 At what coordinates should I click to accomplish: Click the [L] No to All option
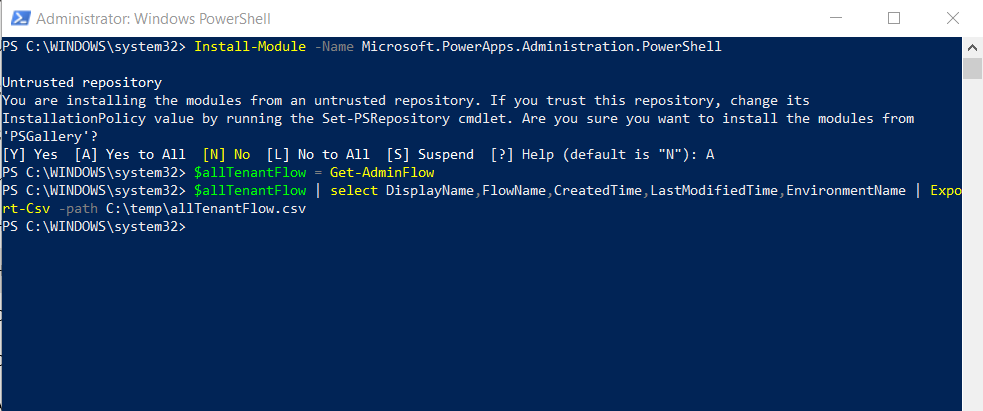pyautogui.click(x=318, y=154)
